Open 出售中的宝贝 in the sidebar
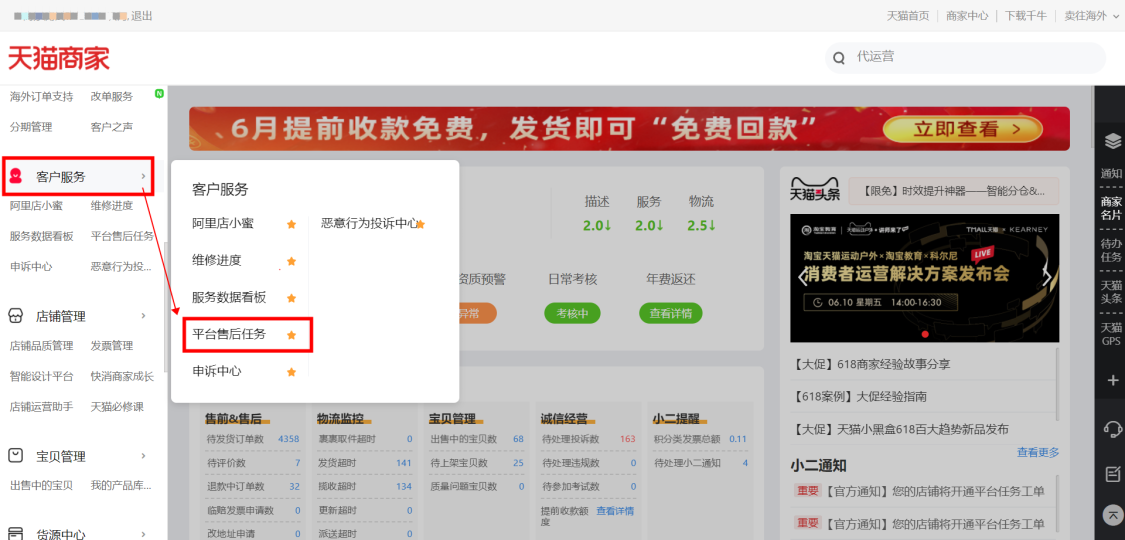Image resolution: width=1125 pixels, height=540 pixels. pyautogui.click(x=42, y=485)
